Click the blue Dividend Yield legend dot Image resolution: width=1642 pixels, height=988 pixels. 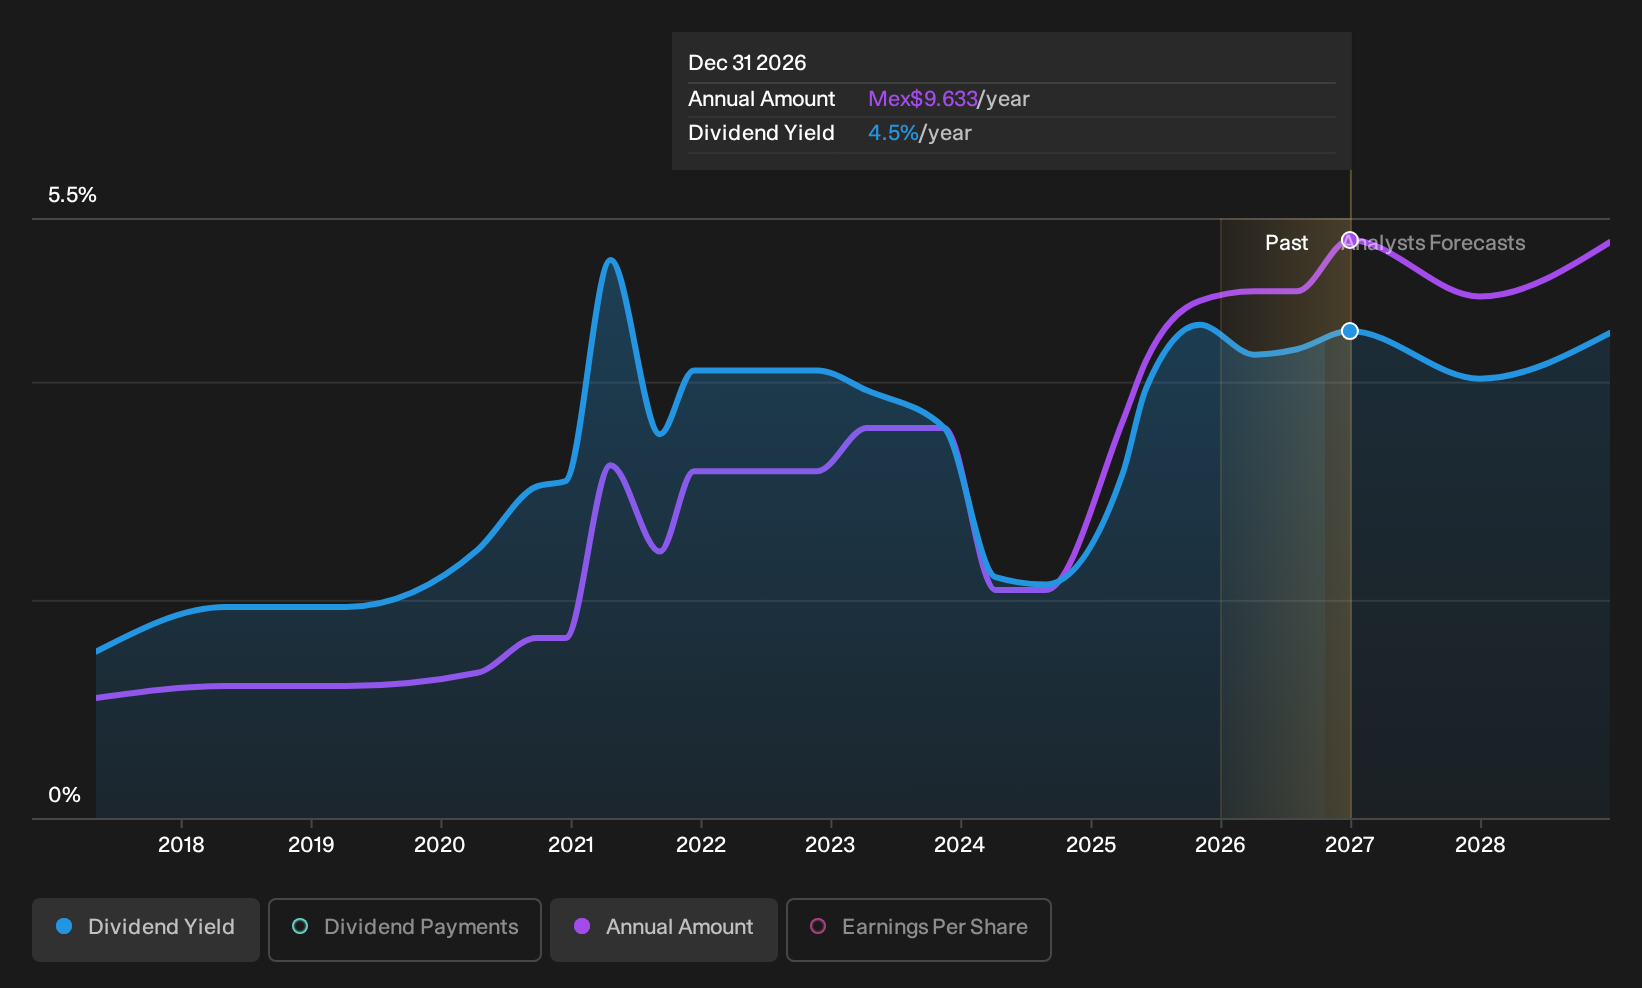(x=64, y=927)
